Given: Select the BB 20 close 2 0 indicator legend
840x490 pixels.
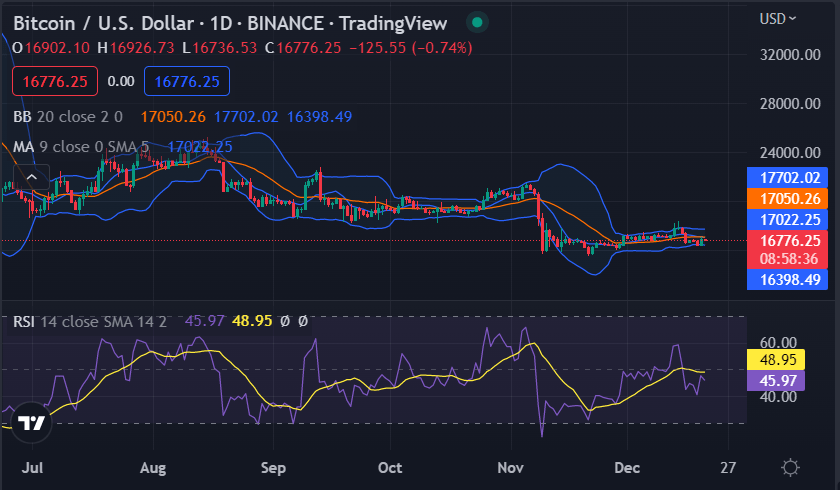Looking at the screenshot, I should (68, 117).
